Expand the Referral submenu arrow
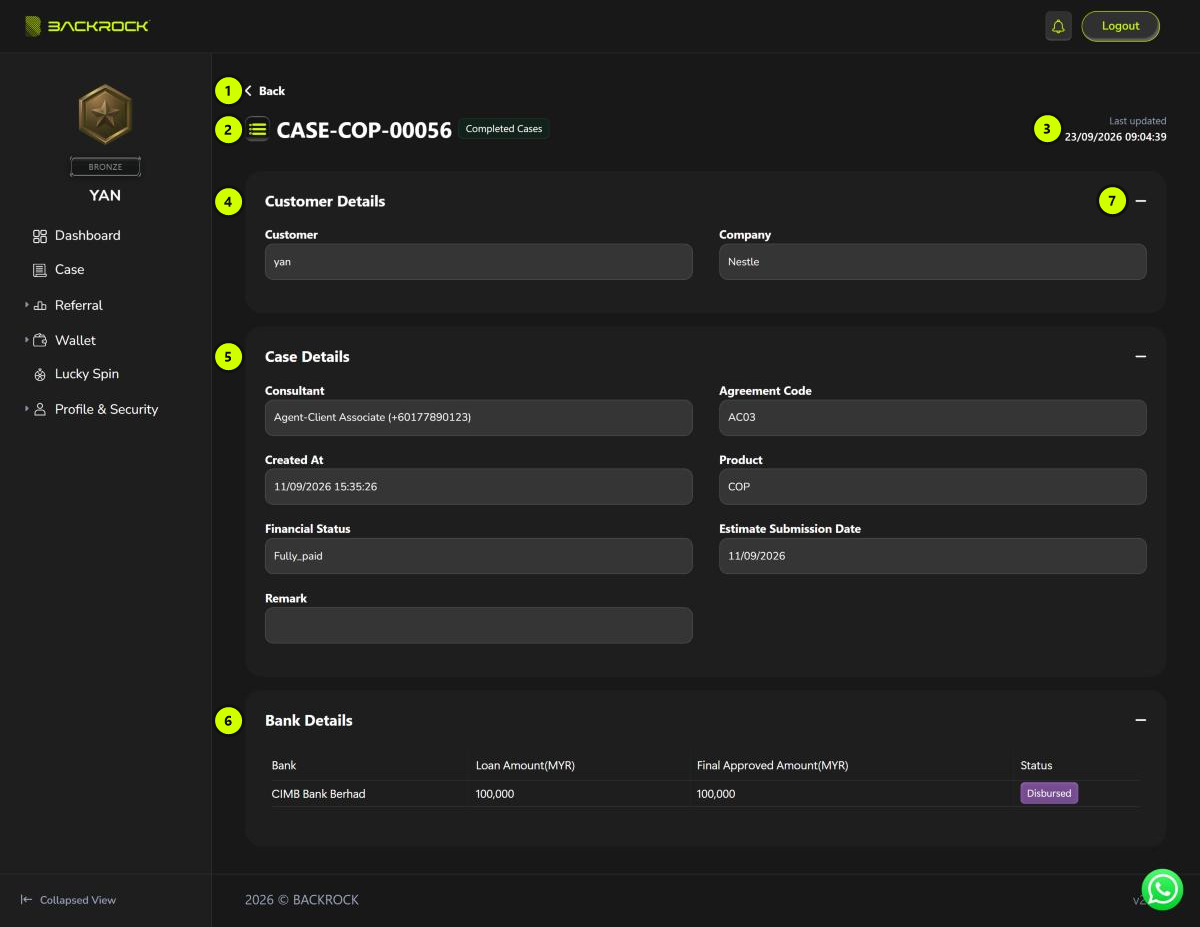The image size is (1200, 927). (x=27, y=305)
